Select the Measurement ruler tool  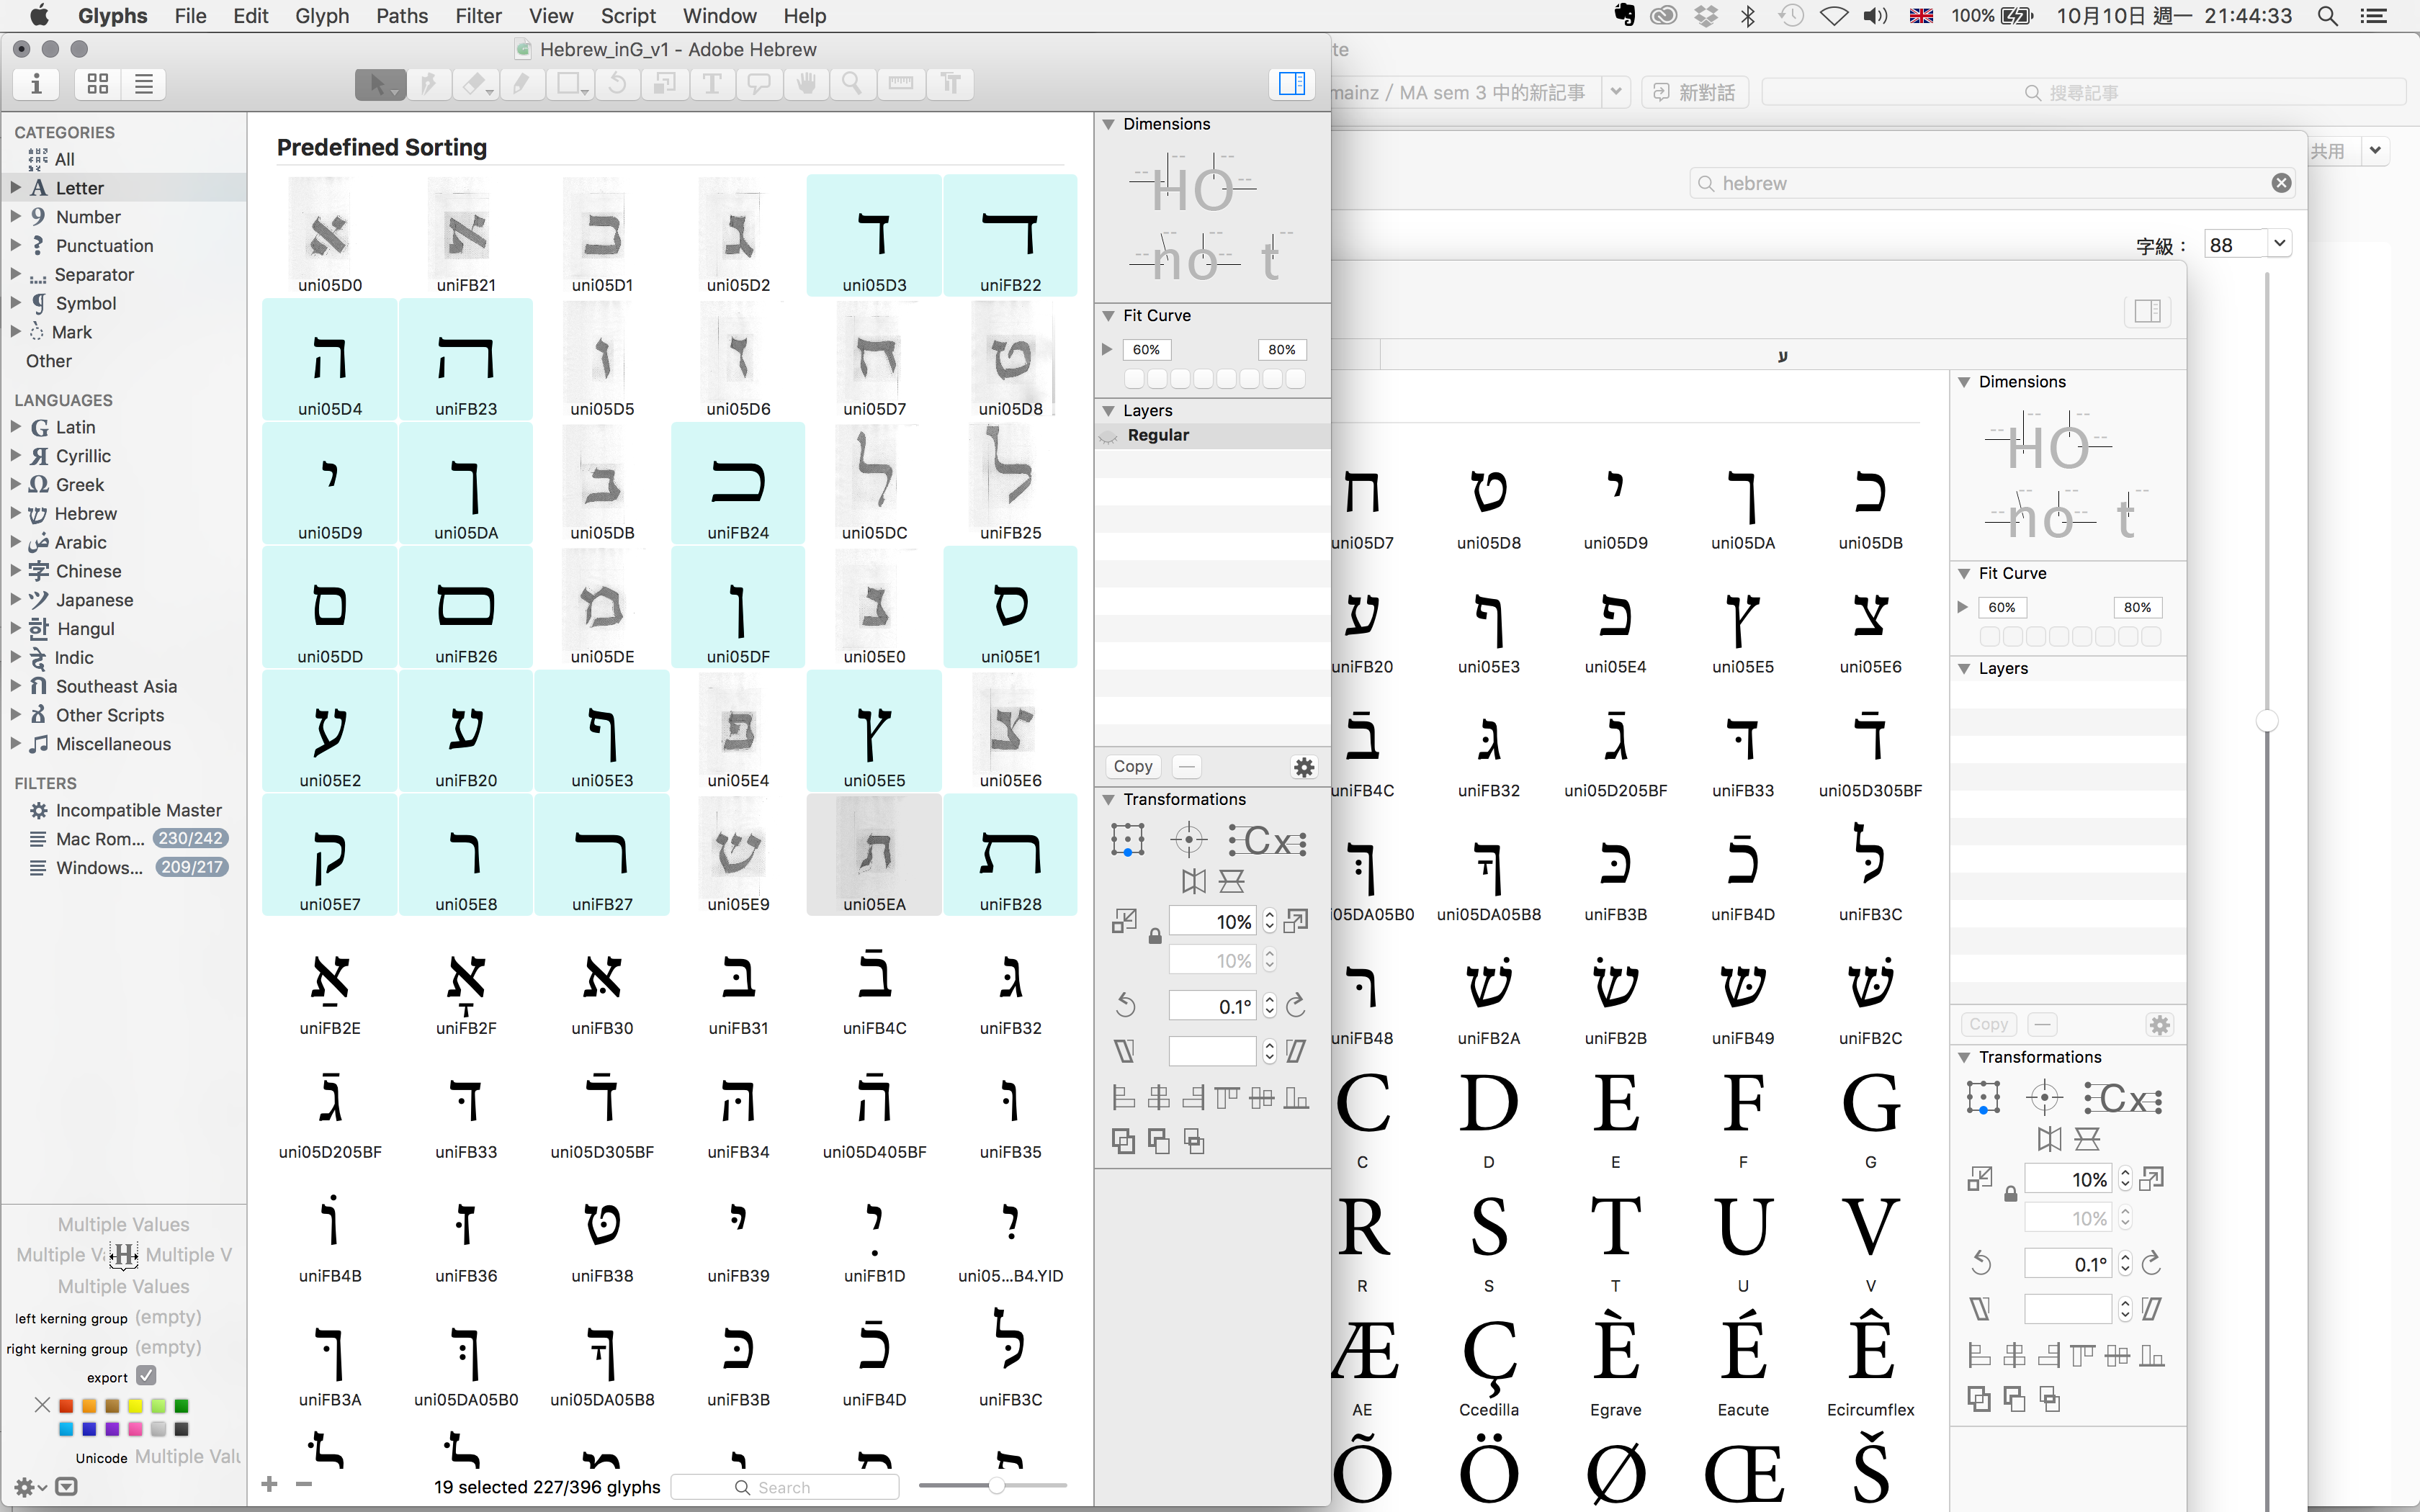901,84
